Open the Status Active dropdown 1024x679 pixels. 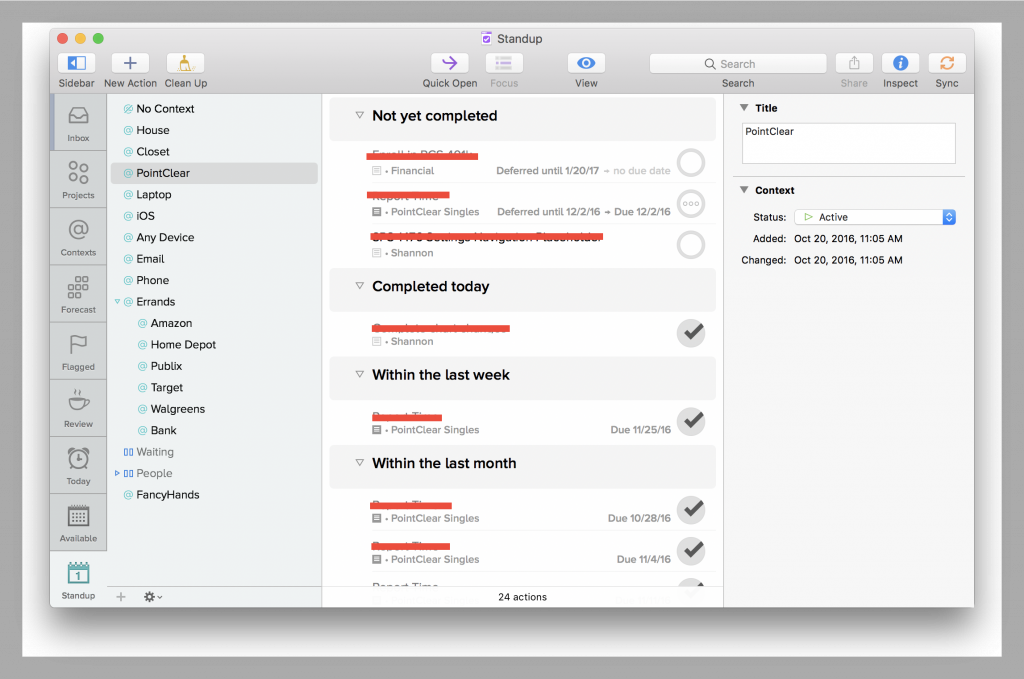pos(875,217)
